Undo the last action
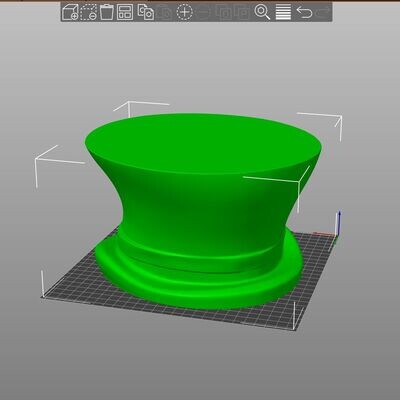 (304, 13)
